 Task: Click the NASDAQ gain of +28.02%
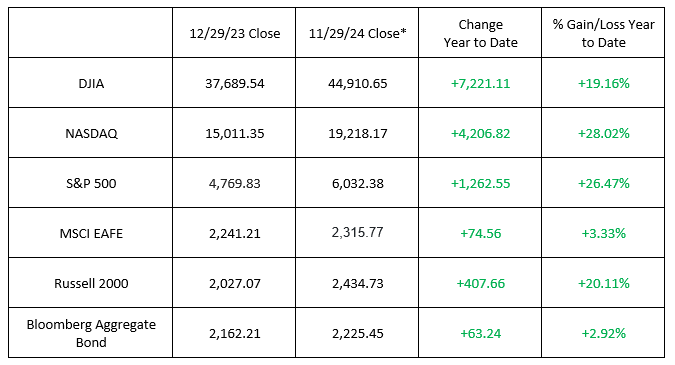coord(604,133)
